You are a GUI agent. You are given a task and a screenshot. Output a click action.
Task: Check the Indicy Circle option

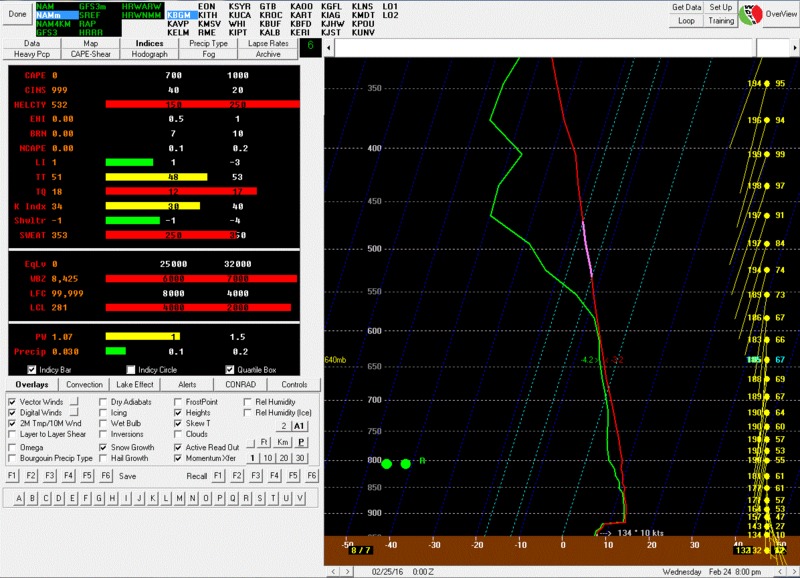[x=131, y=369]
